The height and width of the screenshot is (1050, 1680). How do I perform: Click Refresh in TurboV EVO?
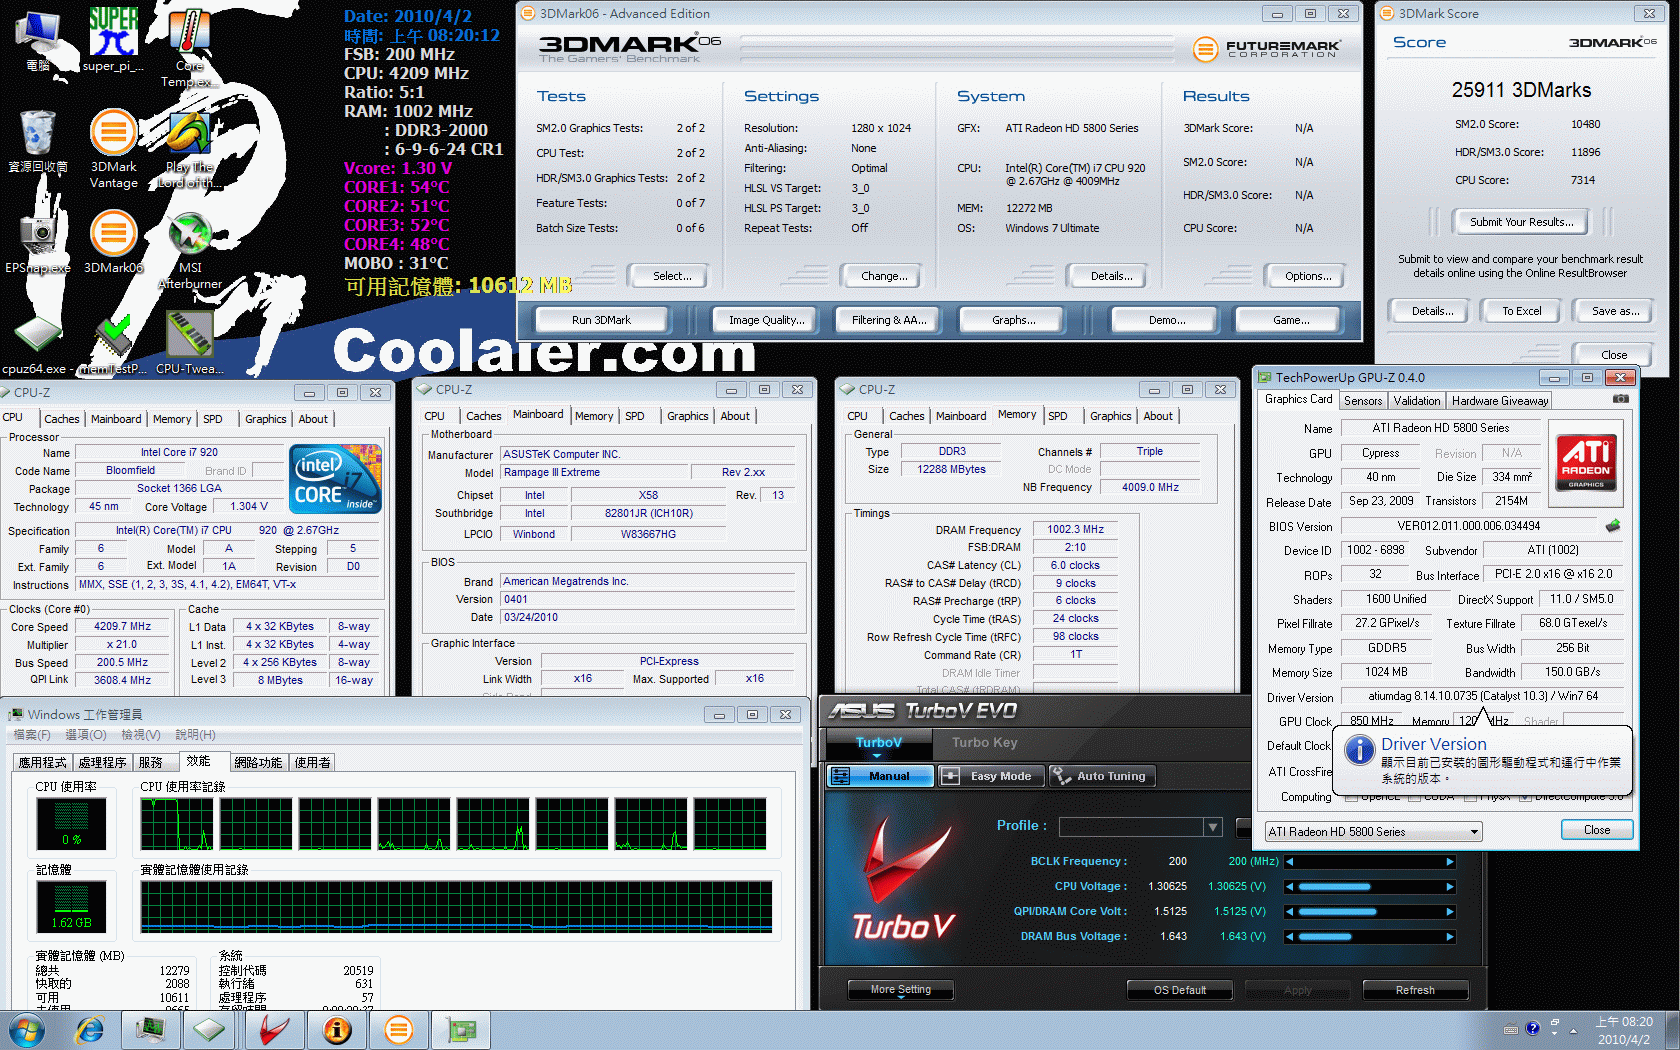tap(1415, 990)
